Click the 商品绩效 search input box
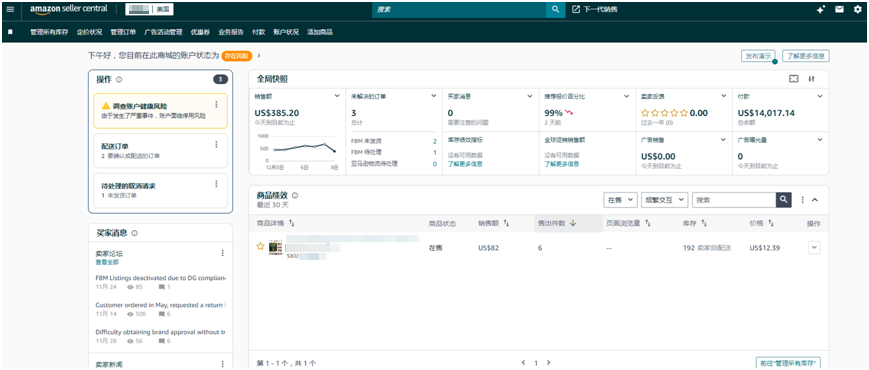 tap(734, 199)
